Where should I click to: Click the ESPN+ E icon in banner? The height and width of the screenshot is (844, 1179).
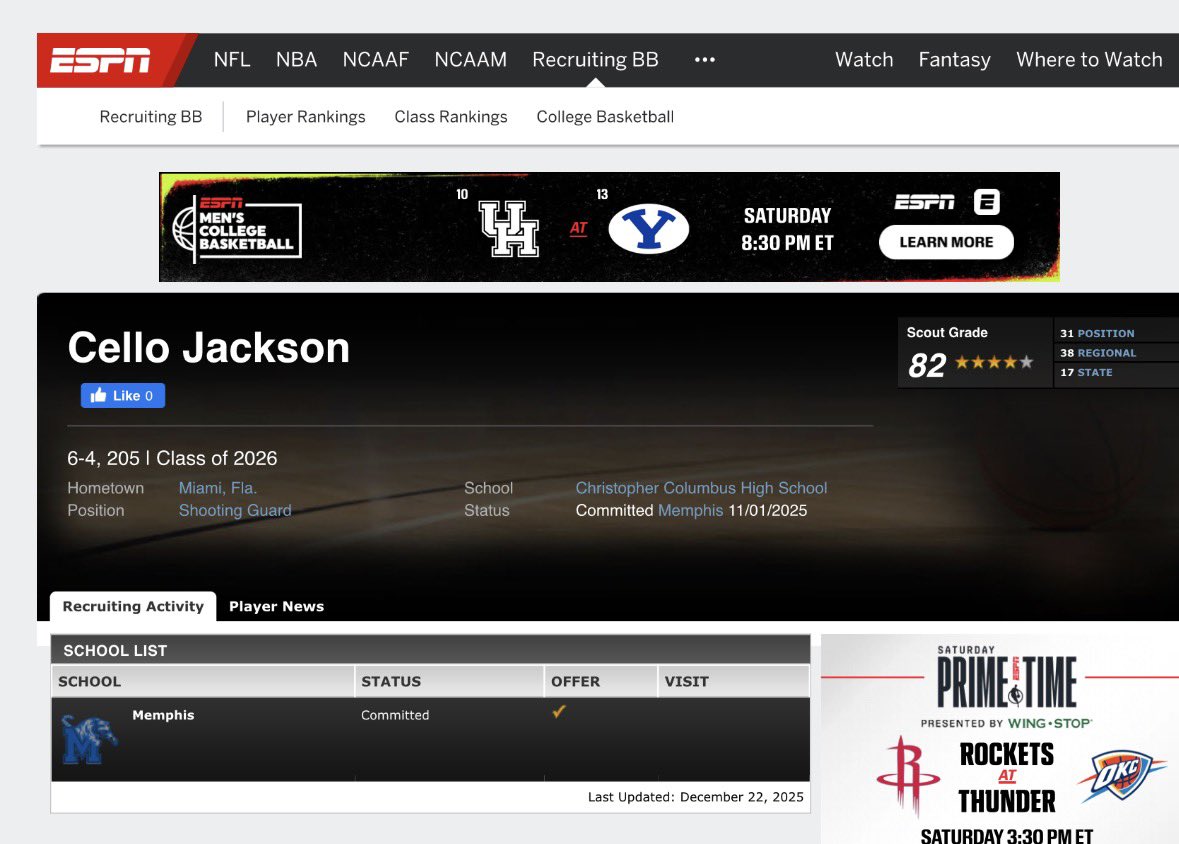tap(987, 202)
